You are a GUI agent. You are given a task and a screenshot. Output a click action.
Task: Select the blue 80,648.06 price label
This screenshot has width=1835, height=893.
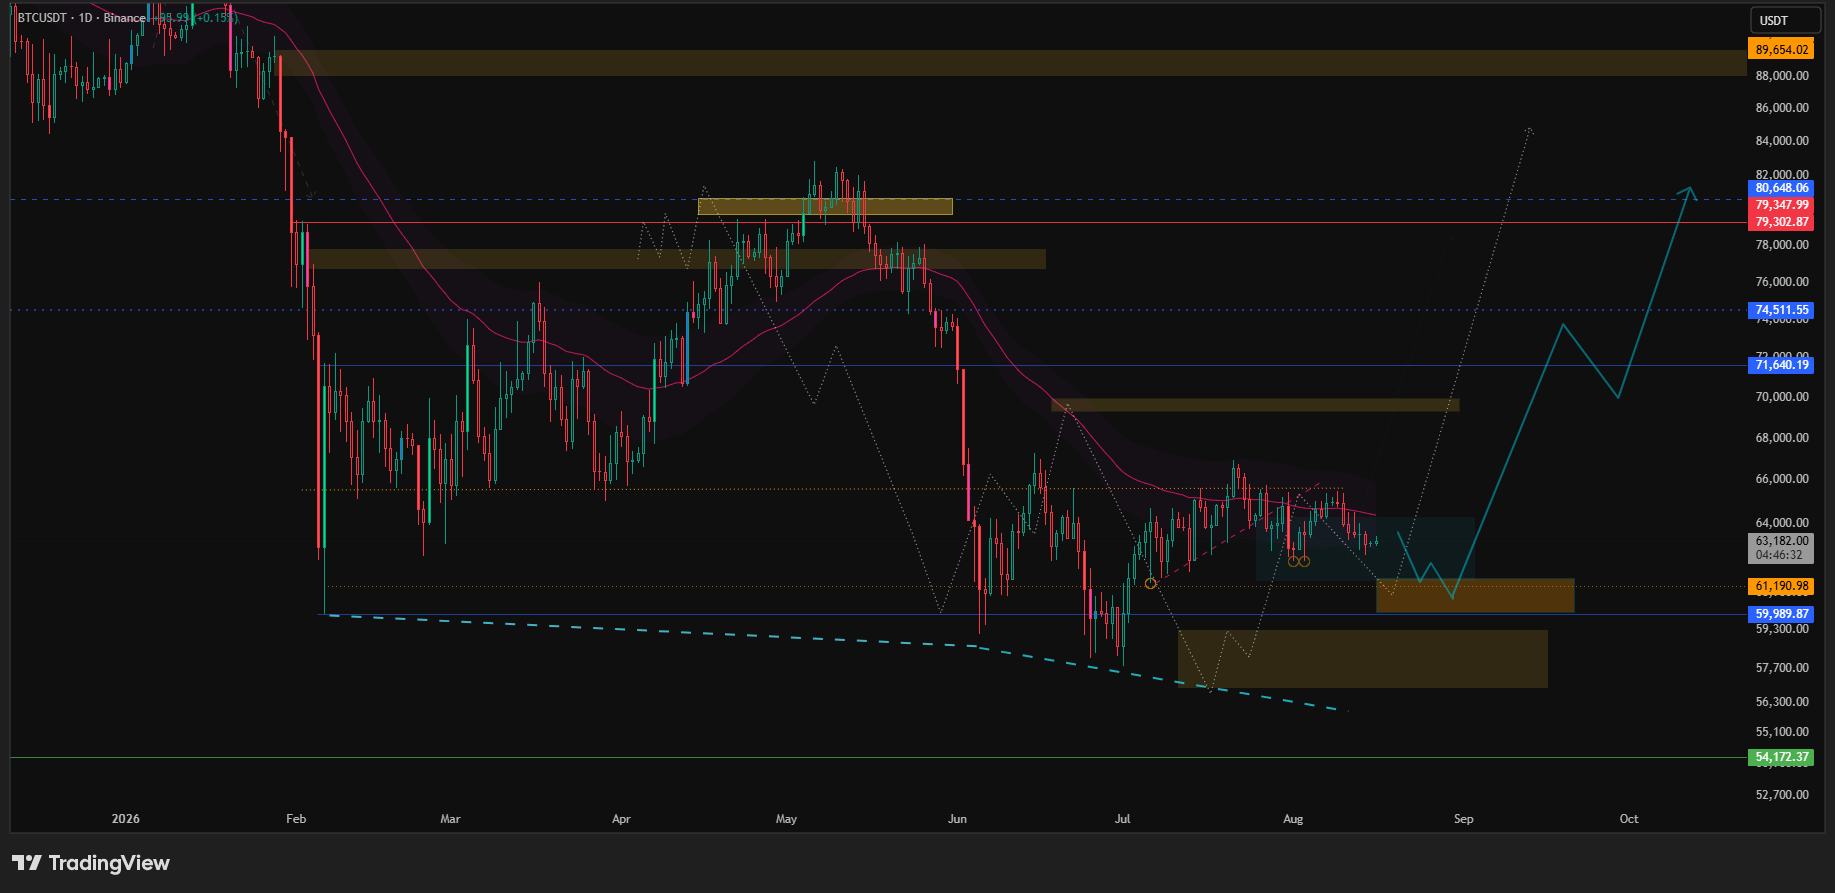(1781, 188)
